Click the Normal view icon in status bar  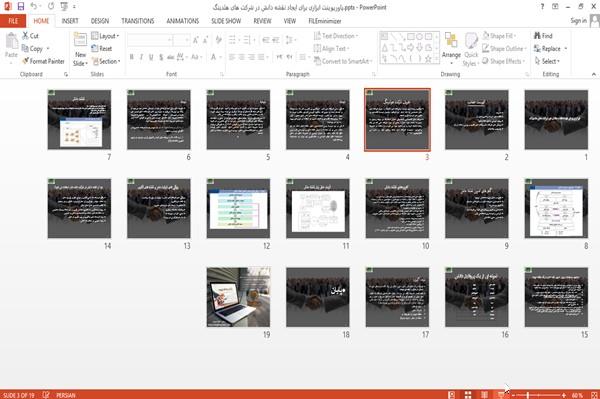(452, 395)
